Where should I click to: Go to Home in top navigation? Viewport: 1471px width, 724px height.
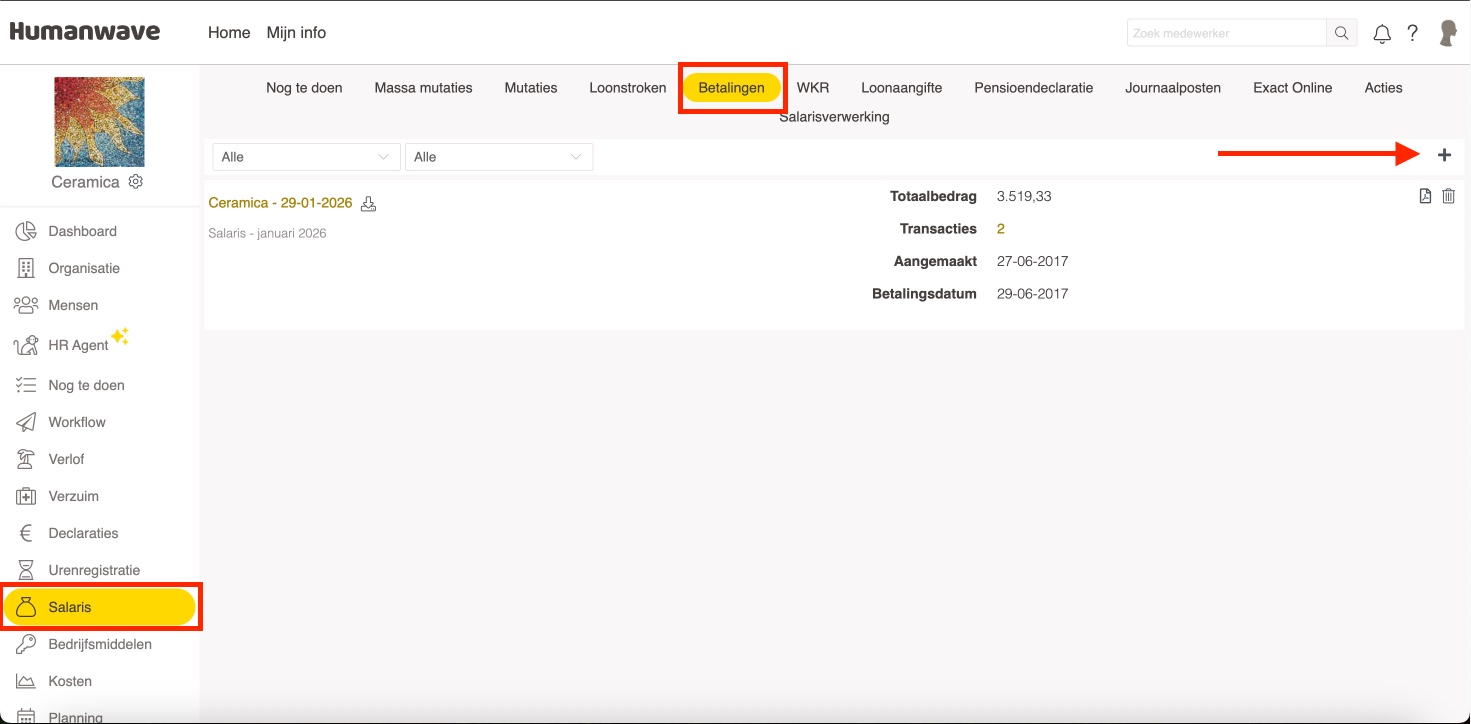[x=229, y=33]
